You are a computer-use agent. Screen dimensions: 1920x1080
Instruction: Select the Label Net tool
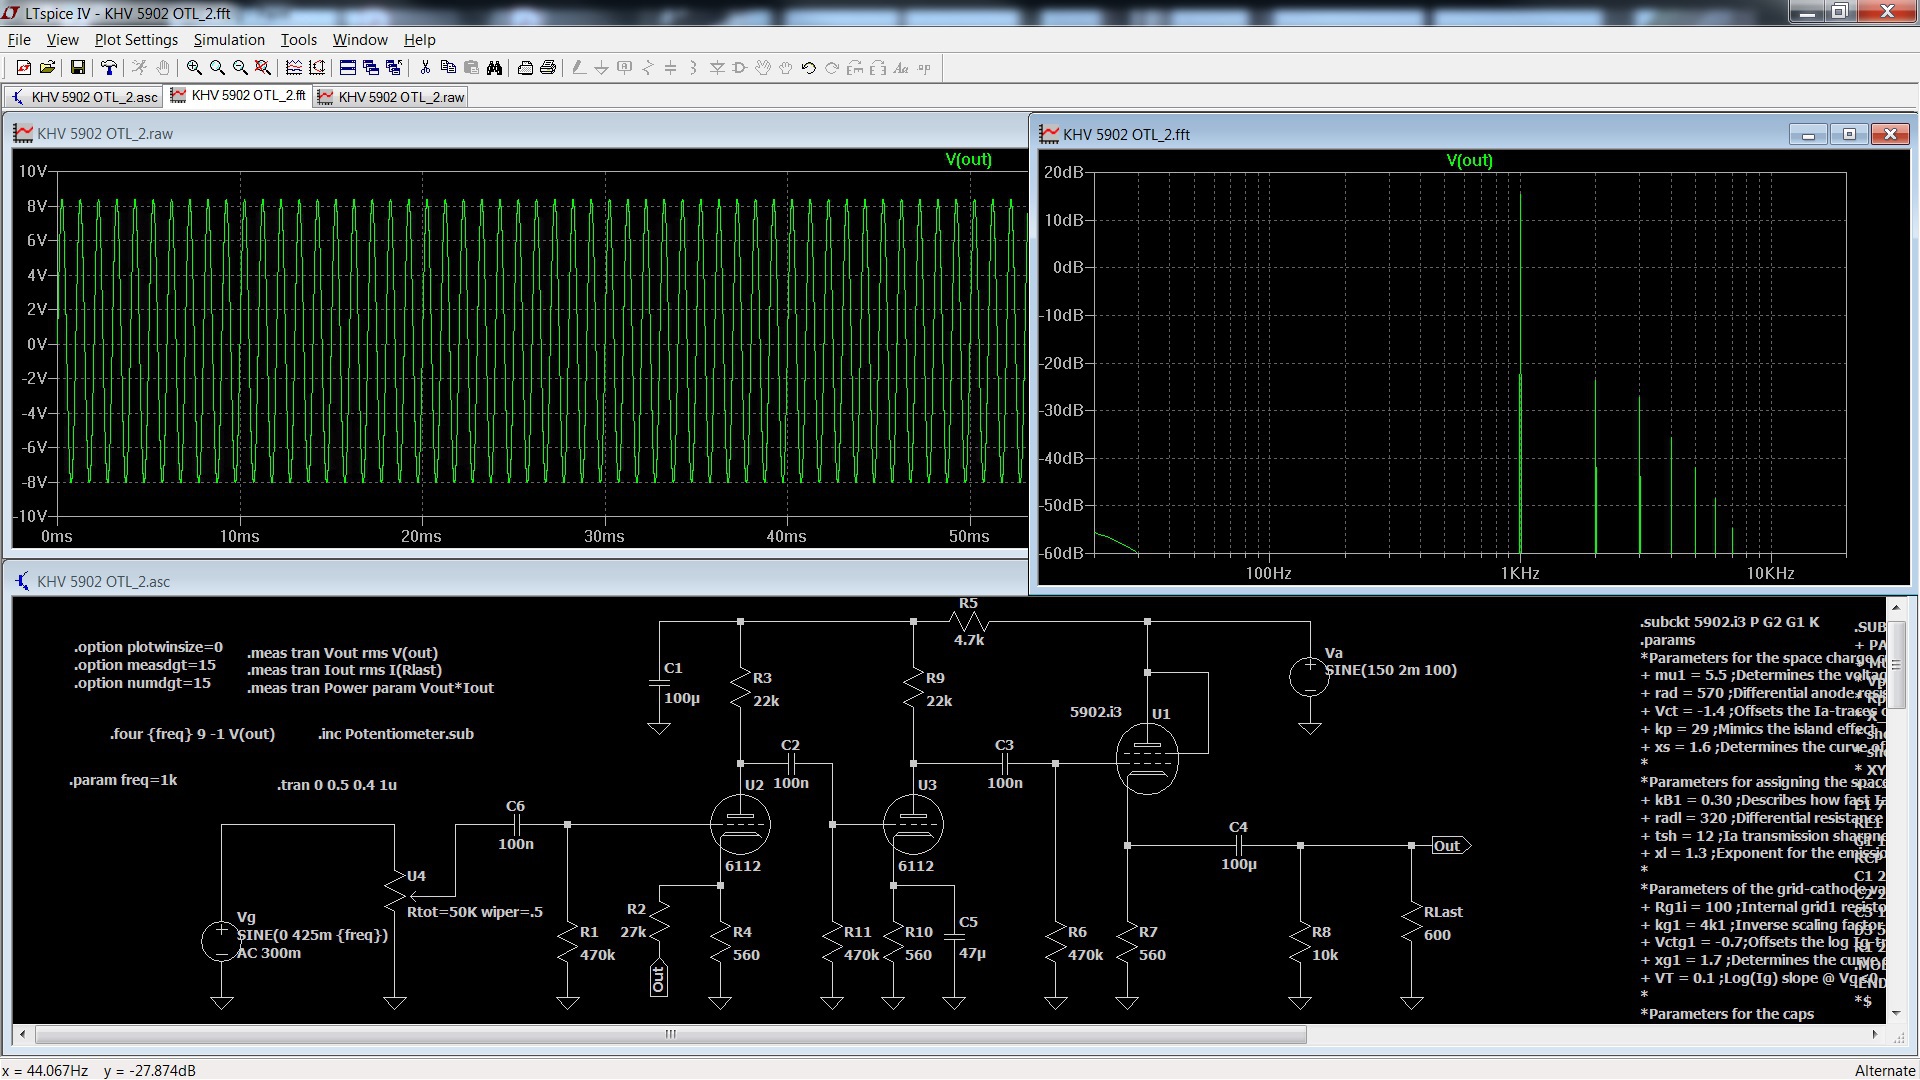pyautogui.click(x=624, y=68)
